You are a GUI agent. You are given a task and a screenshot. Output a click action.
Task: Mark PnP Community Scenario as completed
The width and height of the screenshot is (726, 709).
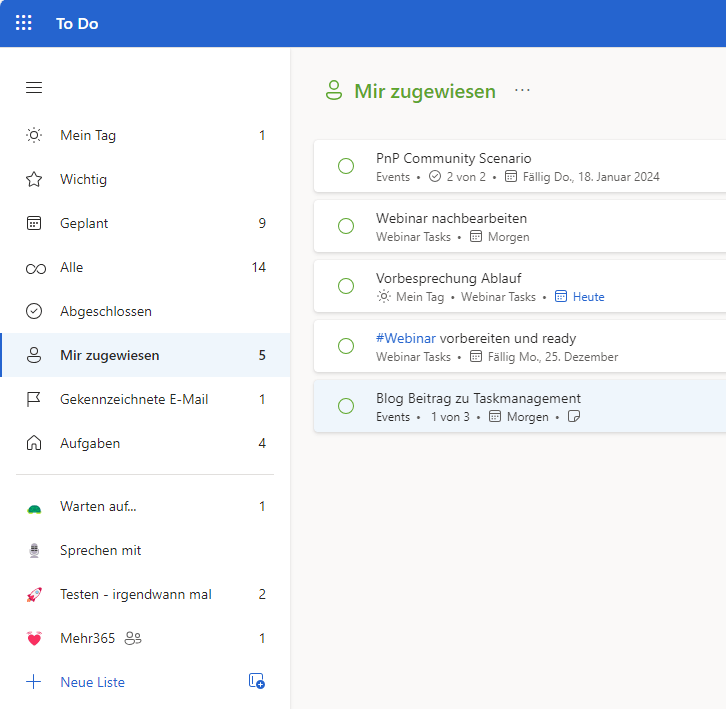coord(346,166)
